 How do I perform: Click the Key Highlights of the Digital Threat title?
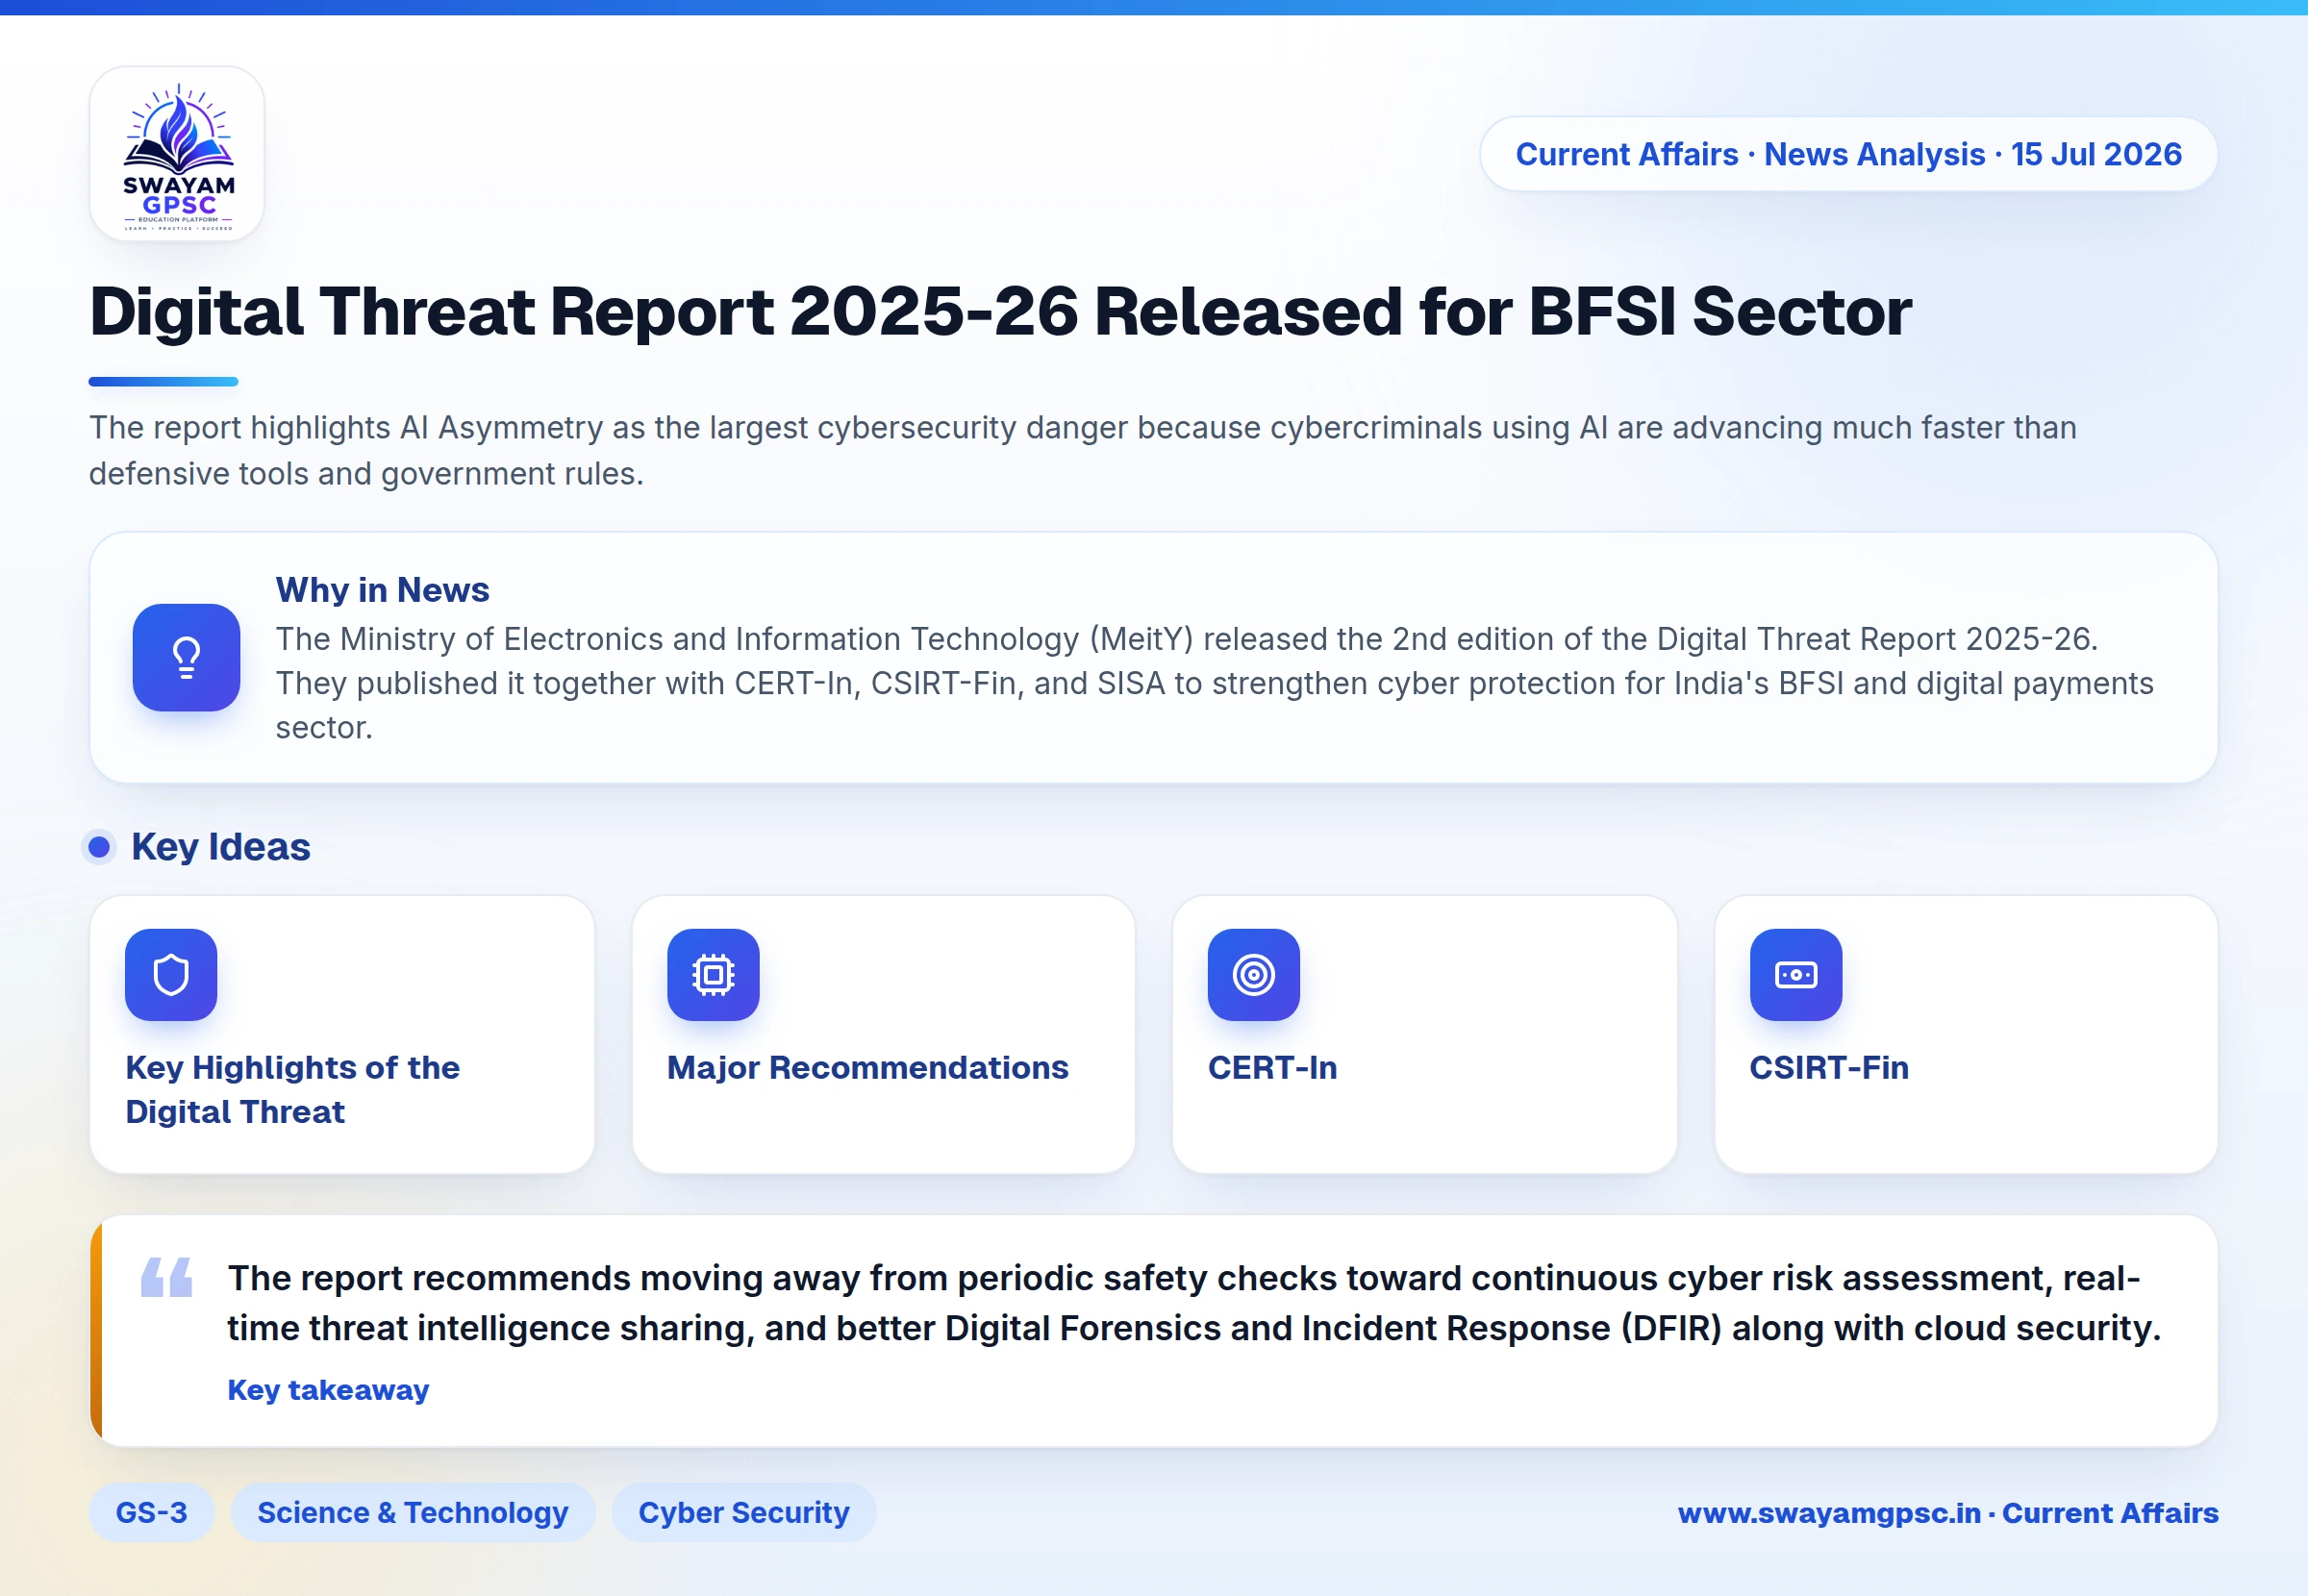pyautogui.click(x=292, y=1090)
